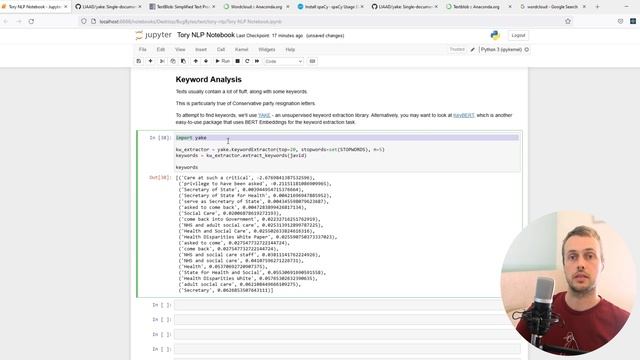Open the Widgets menu

tap(267, 49)
